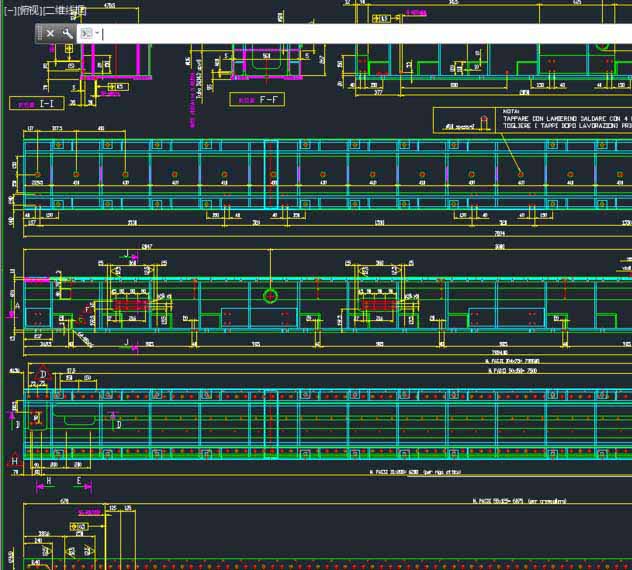Select the magenta H section arrow at bottom
The width and height of the screenshot is (632, 570).
44,484
